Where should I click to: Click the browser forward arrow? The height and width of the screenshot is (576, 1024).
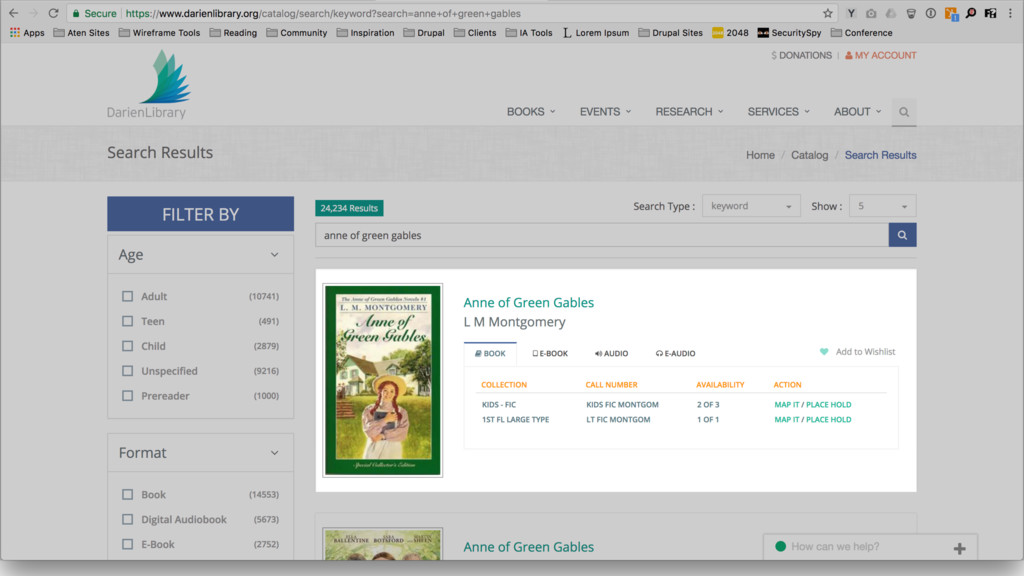click(x=33, y=13)
